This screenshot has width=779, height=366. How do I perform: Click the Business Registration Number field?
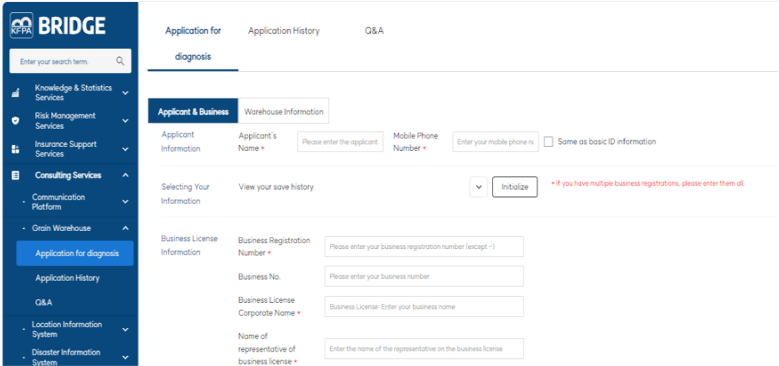424,247
